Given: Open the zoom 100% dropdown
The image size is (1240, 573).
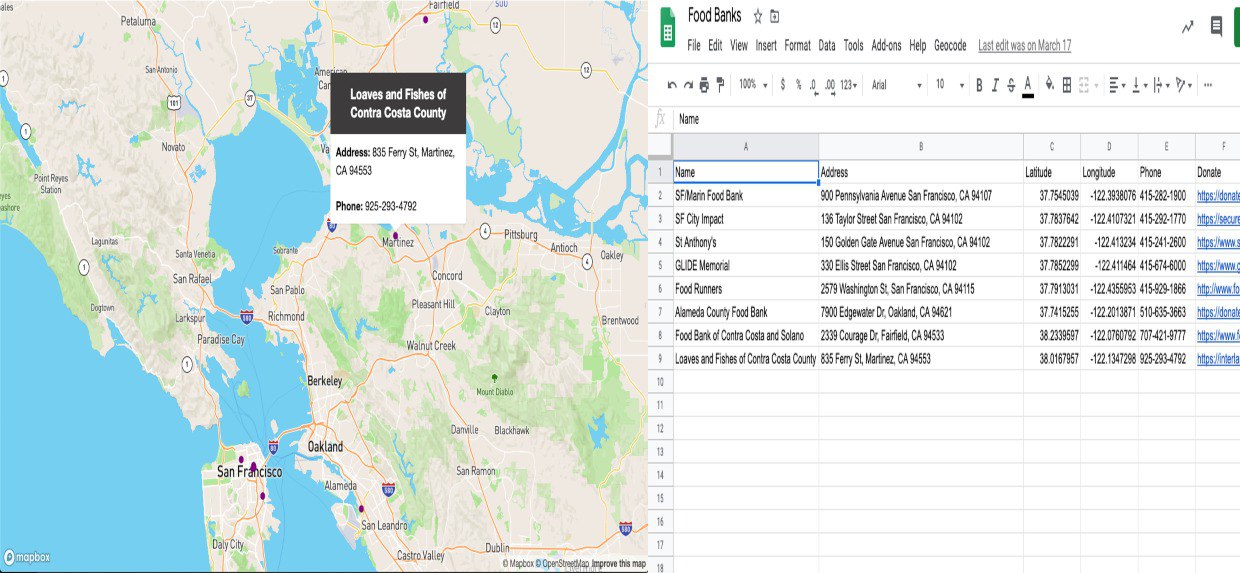Looking at the screenshot, I should 753,85.
